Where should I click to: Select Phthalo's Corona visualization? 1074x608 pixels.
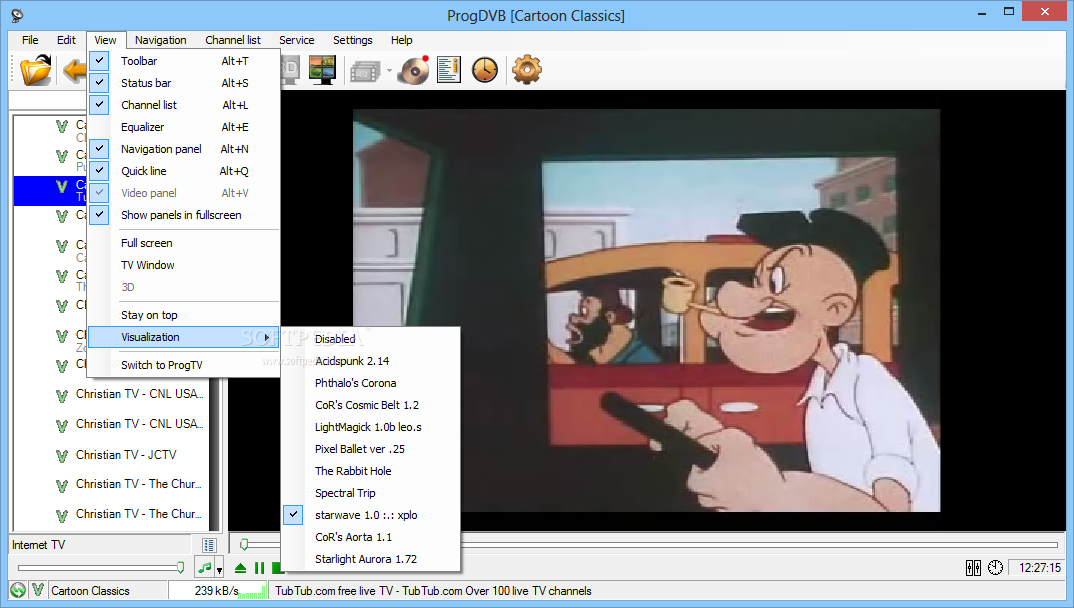point(371,383)
